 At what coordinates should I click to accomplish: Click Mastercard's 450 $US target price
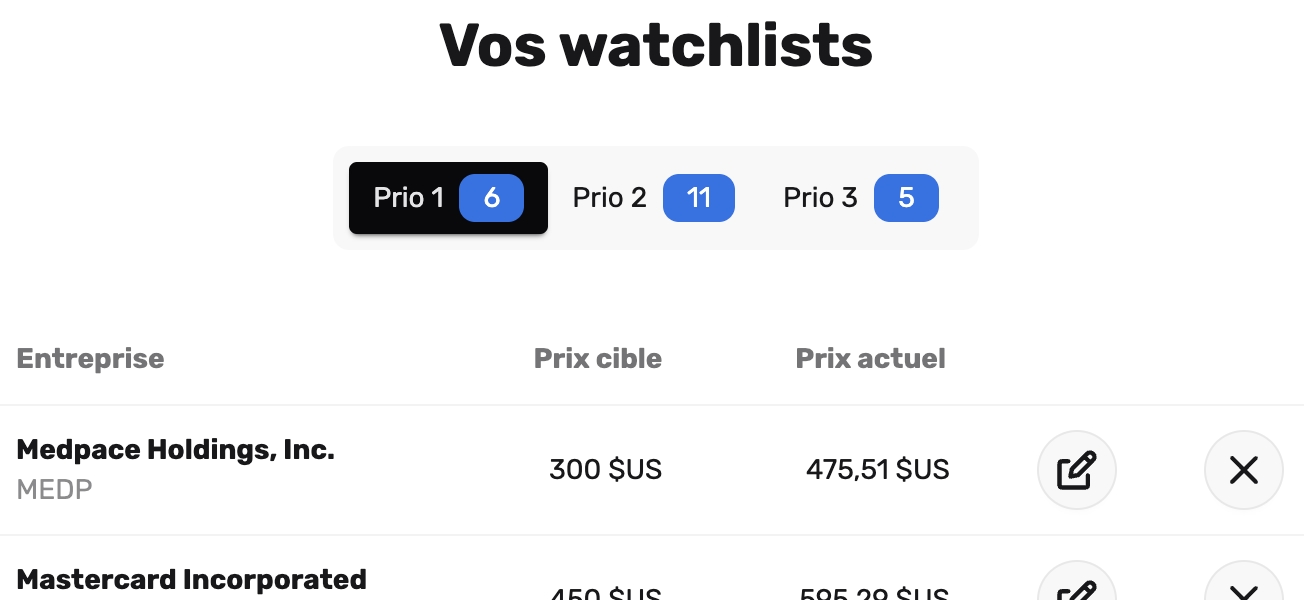click(x=605, y=592)
